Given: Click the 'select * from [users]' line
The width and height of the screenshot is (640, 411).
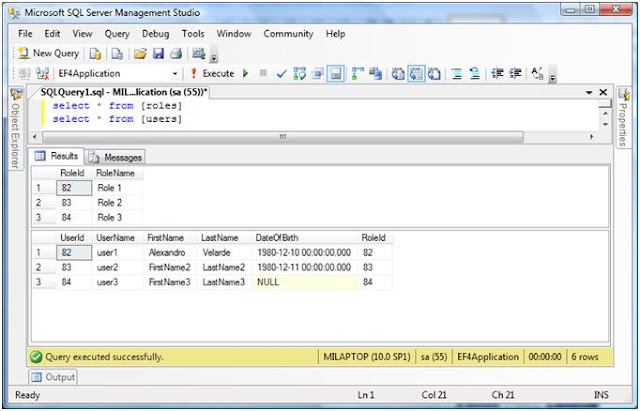Looking at the screenshot, I should tap(117, 119).
